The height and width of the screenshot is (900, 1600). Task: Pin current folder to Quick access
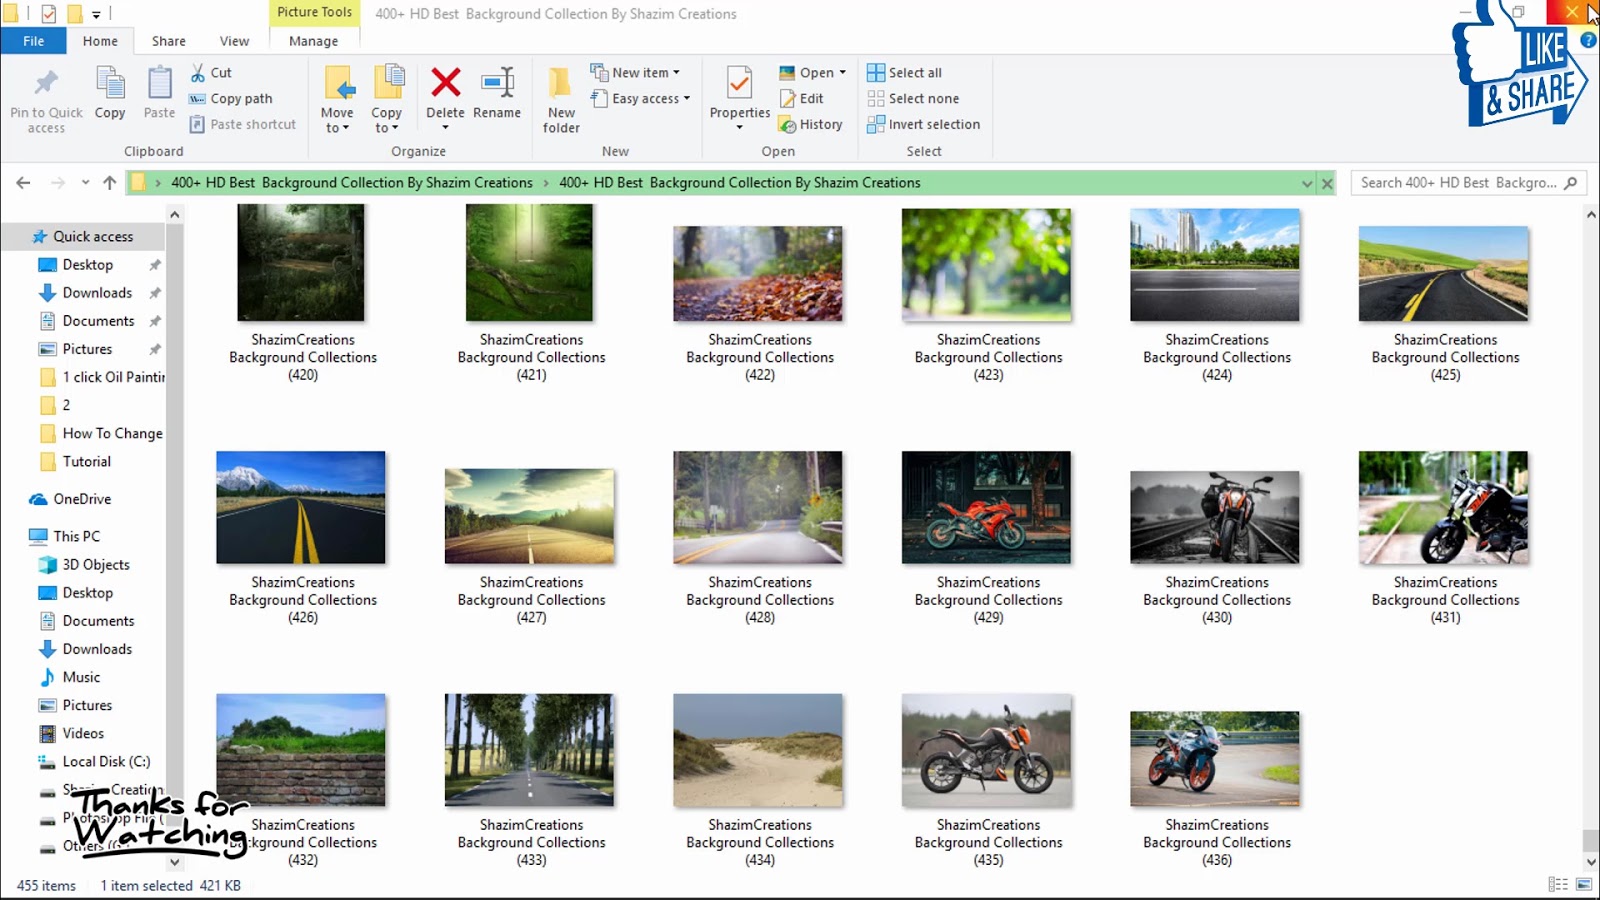(x=44, y=97)
